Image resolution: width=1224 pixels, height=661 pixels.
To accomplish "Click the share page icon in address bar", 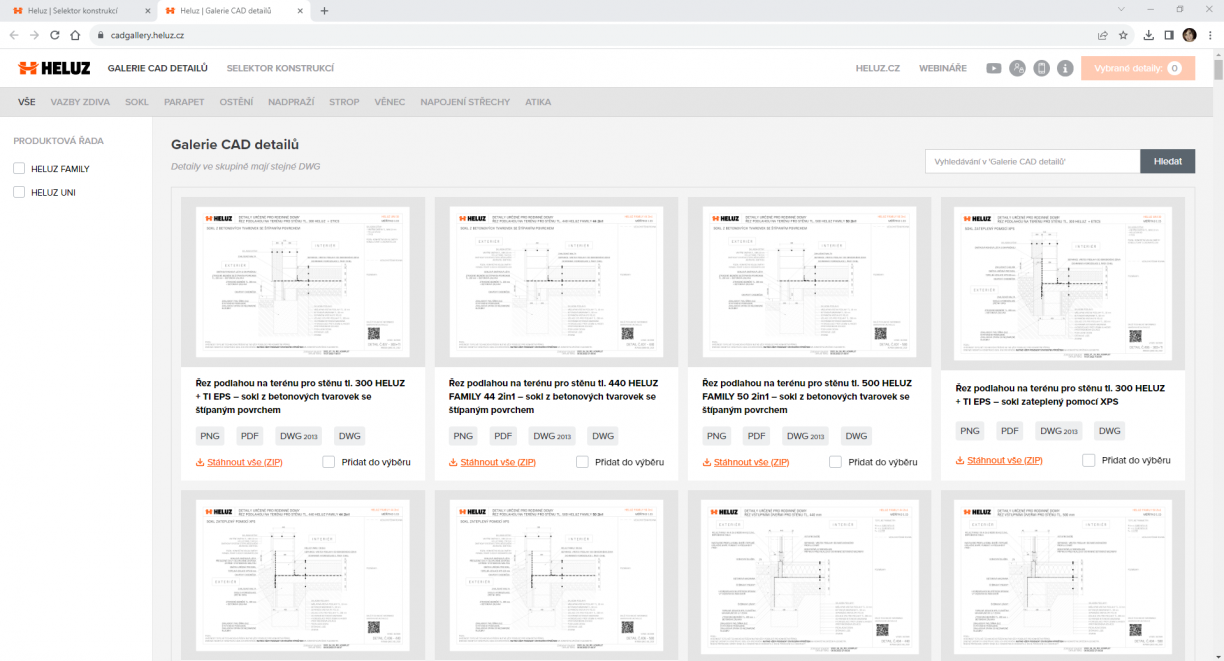I will 1102,35.
